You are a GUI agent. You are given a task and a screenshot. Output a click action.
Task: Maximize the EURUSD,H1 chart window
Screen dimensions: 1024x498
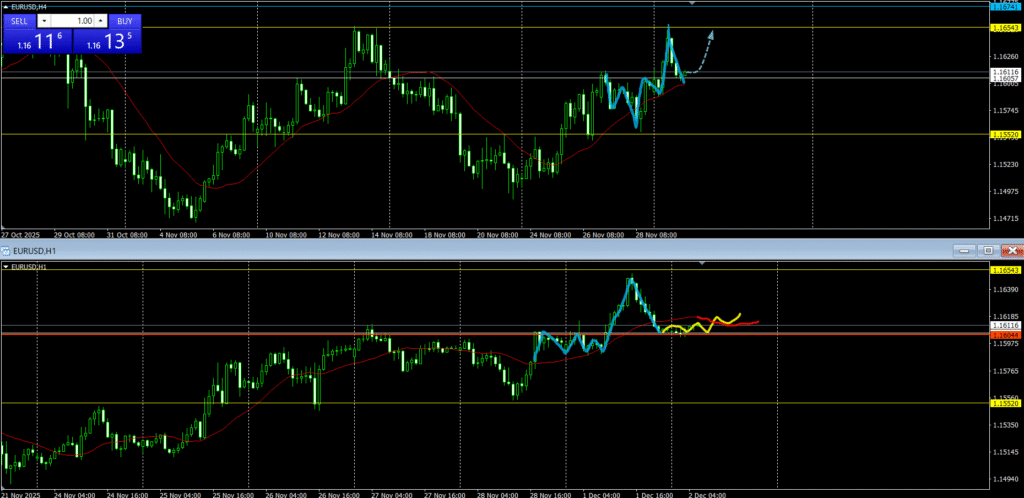point(987,250)
